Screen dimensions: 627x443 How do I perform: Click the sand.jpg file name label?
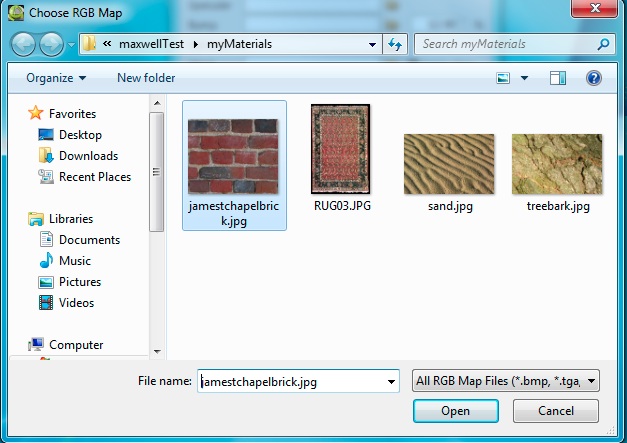(x=450, y=206)
